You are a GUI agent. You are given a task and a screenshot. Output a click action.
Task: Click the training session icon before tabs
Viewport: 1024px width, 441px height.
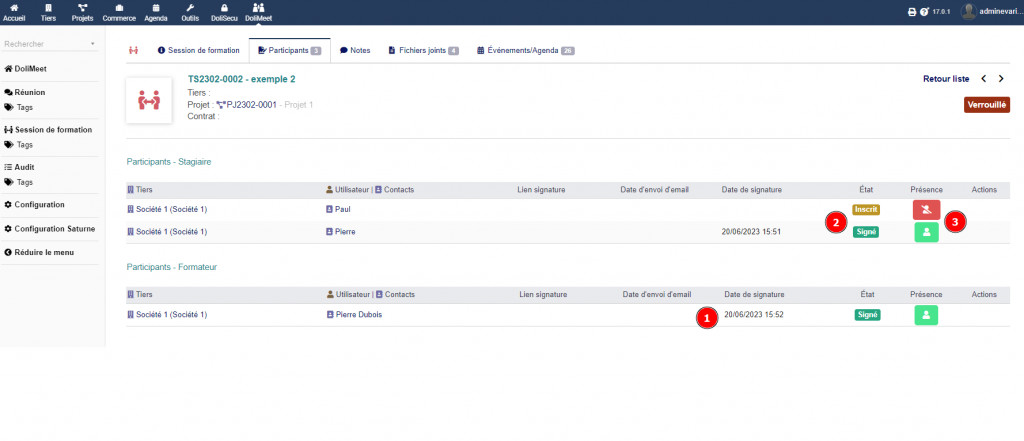pyautogui.click(x=134, y=50)
